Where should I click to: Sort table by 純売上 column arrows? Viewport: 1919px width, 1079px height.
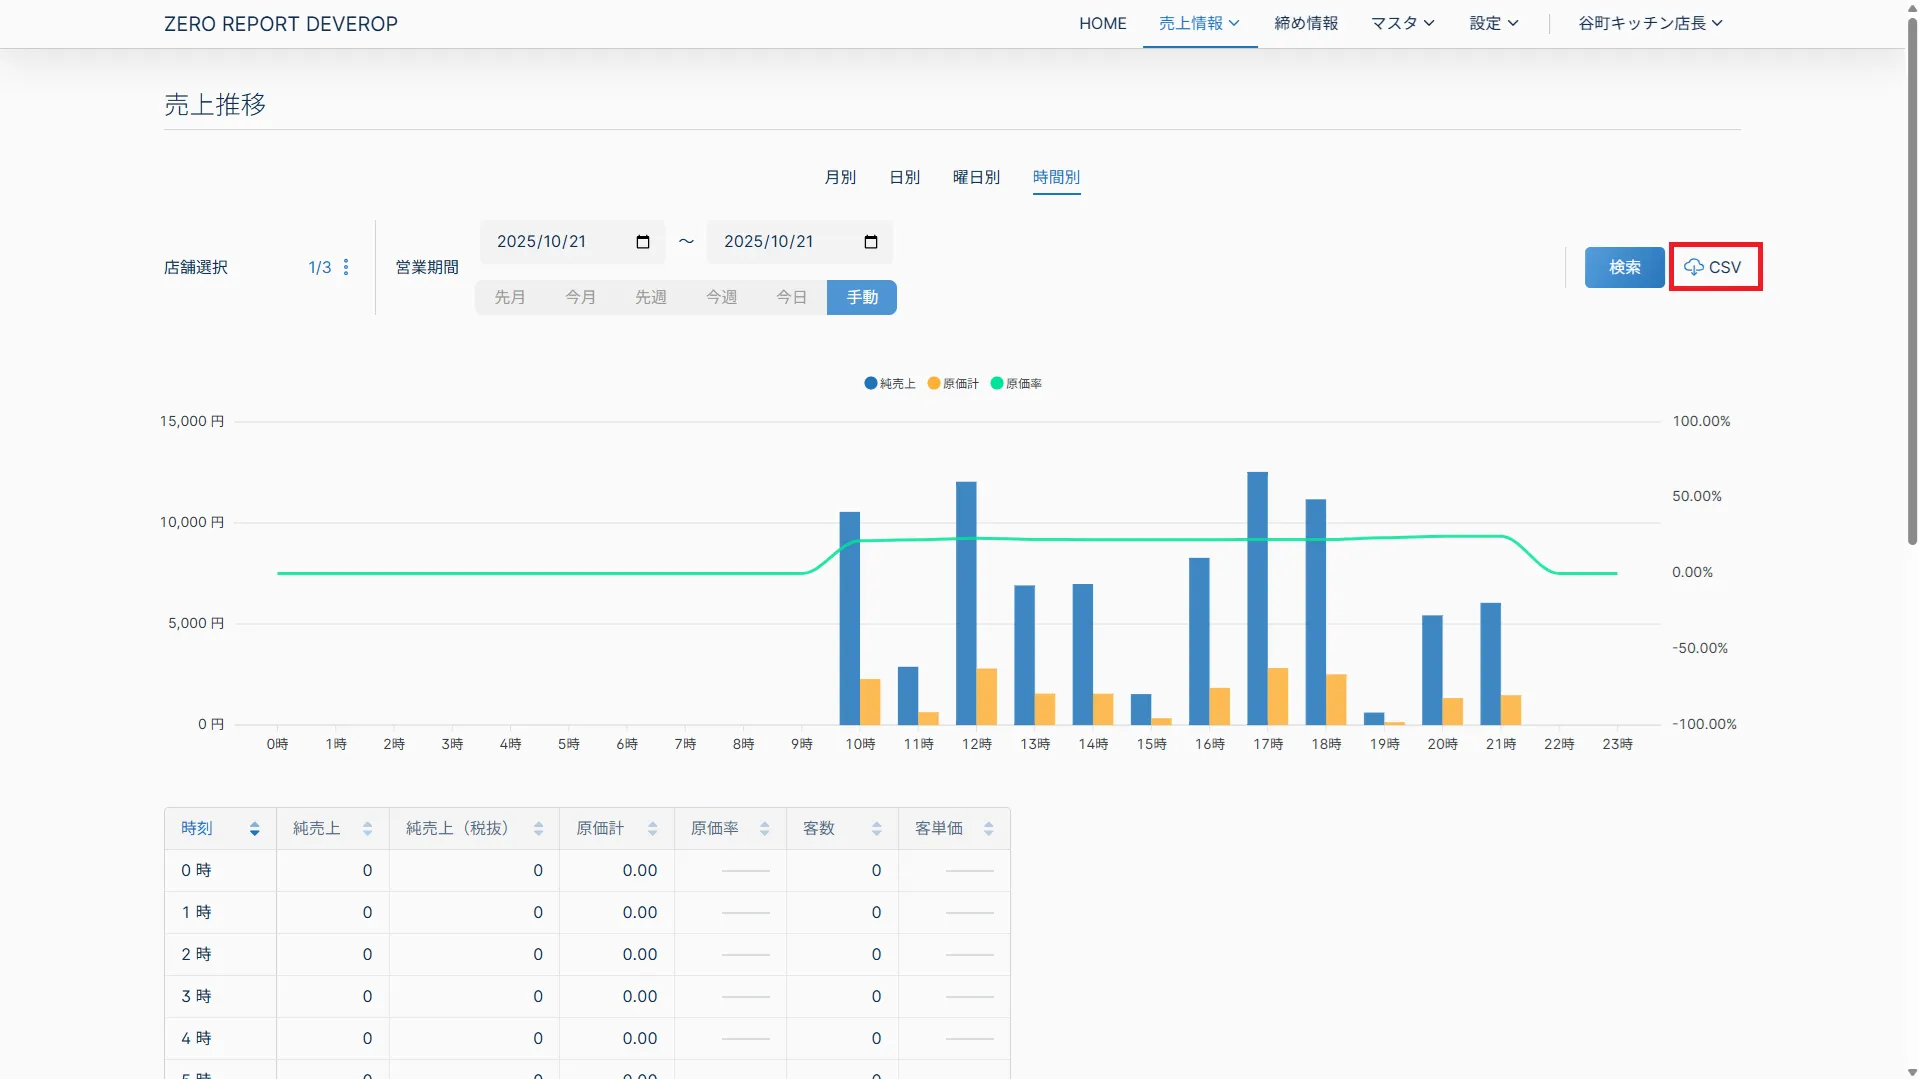[x=367, y=829]
